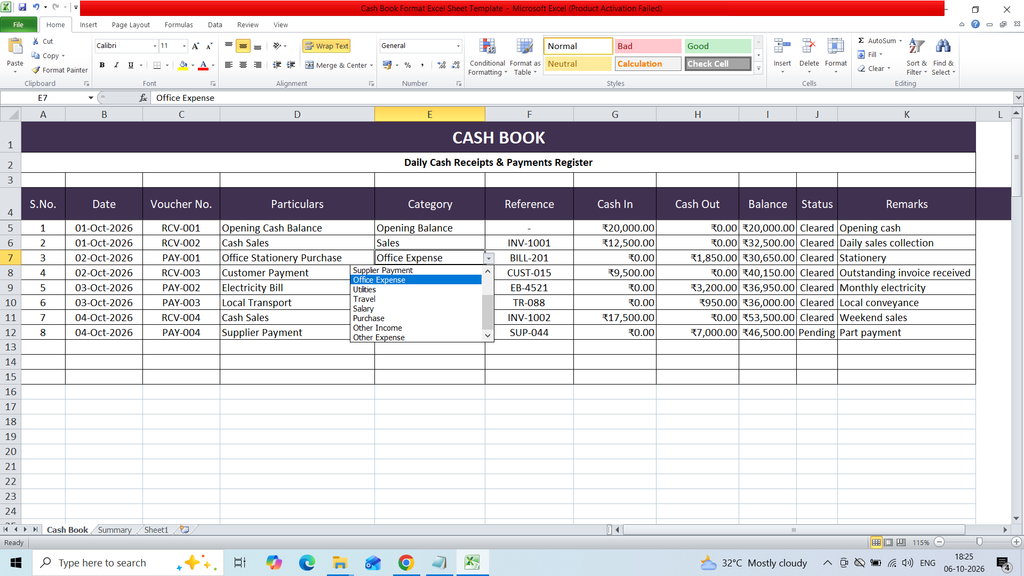1024x576 pixels.
Task: Click the Decrease Indent icon
Action: (x=277, y=65)
